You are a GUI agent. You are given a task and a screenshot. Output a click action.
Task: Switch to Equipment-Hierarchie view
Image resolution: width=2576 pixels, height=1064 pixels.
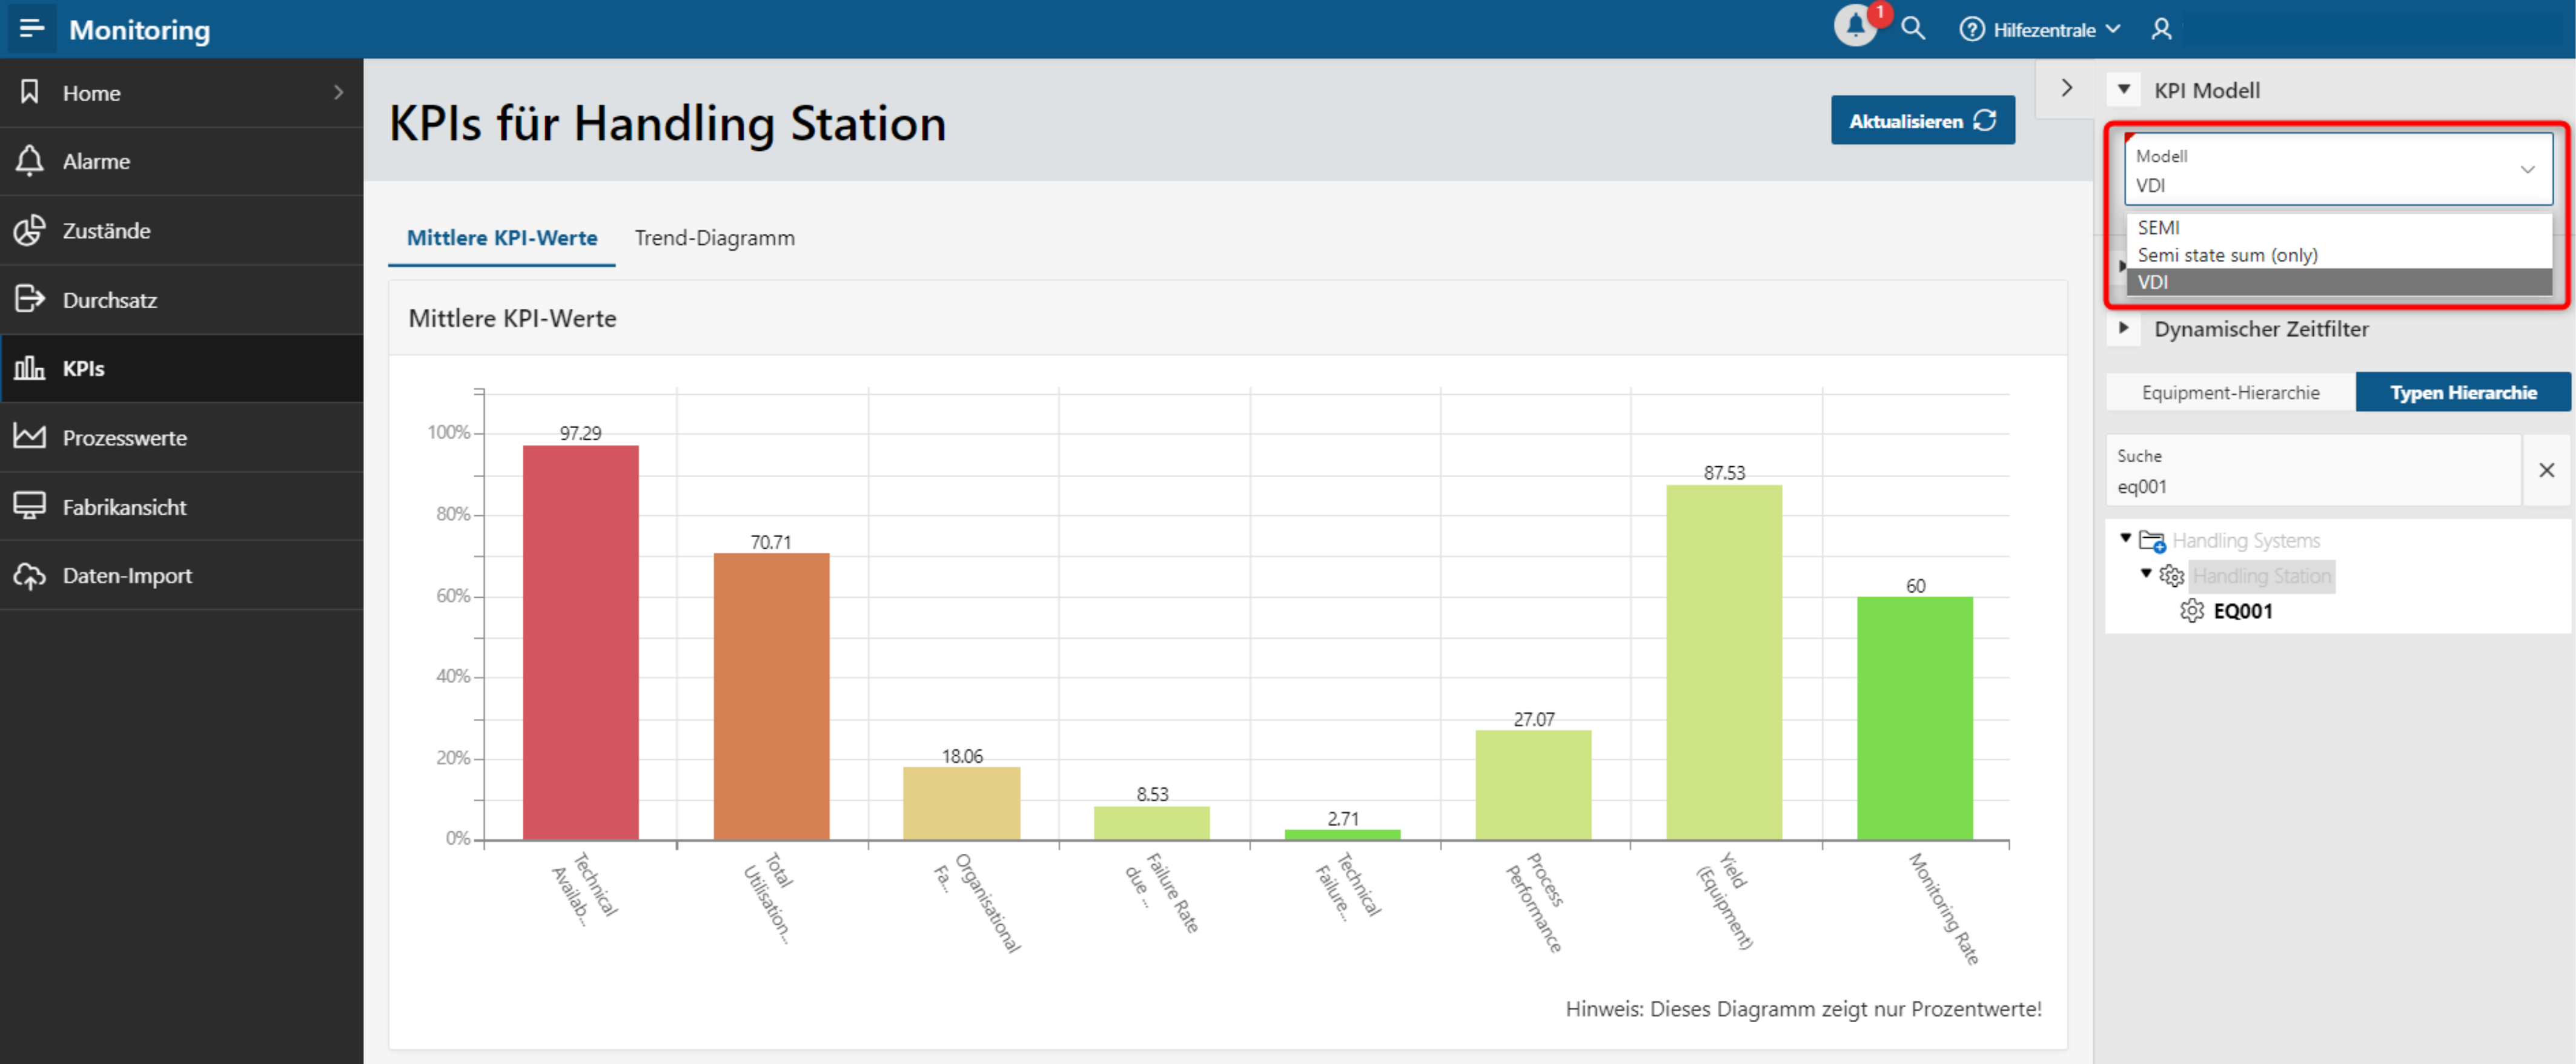[2230, 392]
